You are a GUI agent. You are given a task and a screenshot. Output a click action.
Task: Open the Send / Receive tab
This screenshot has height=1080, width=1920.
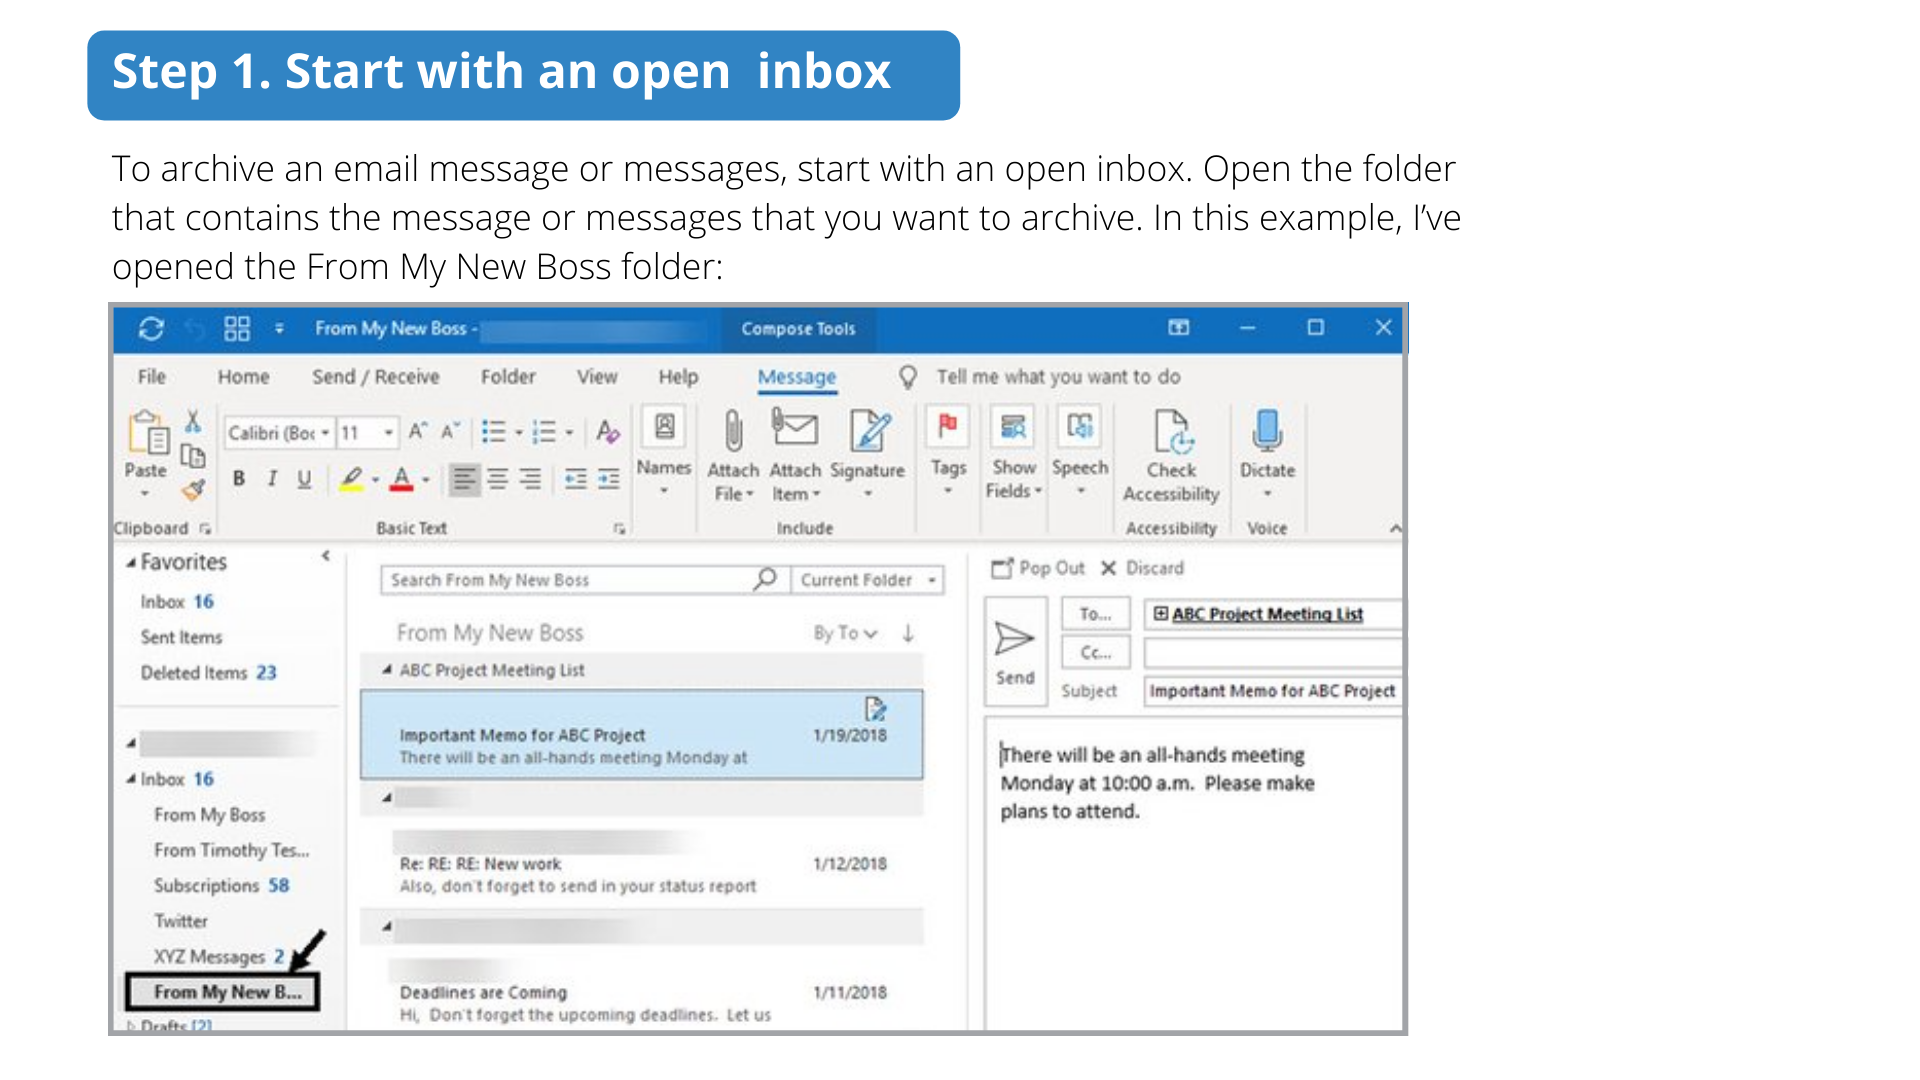[x=375, y=377]
